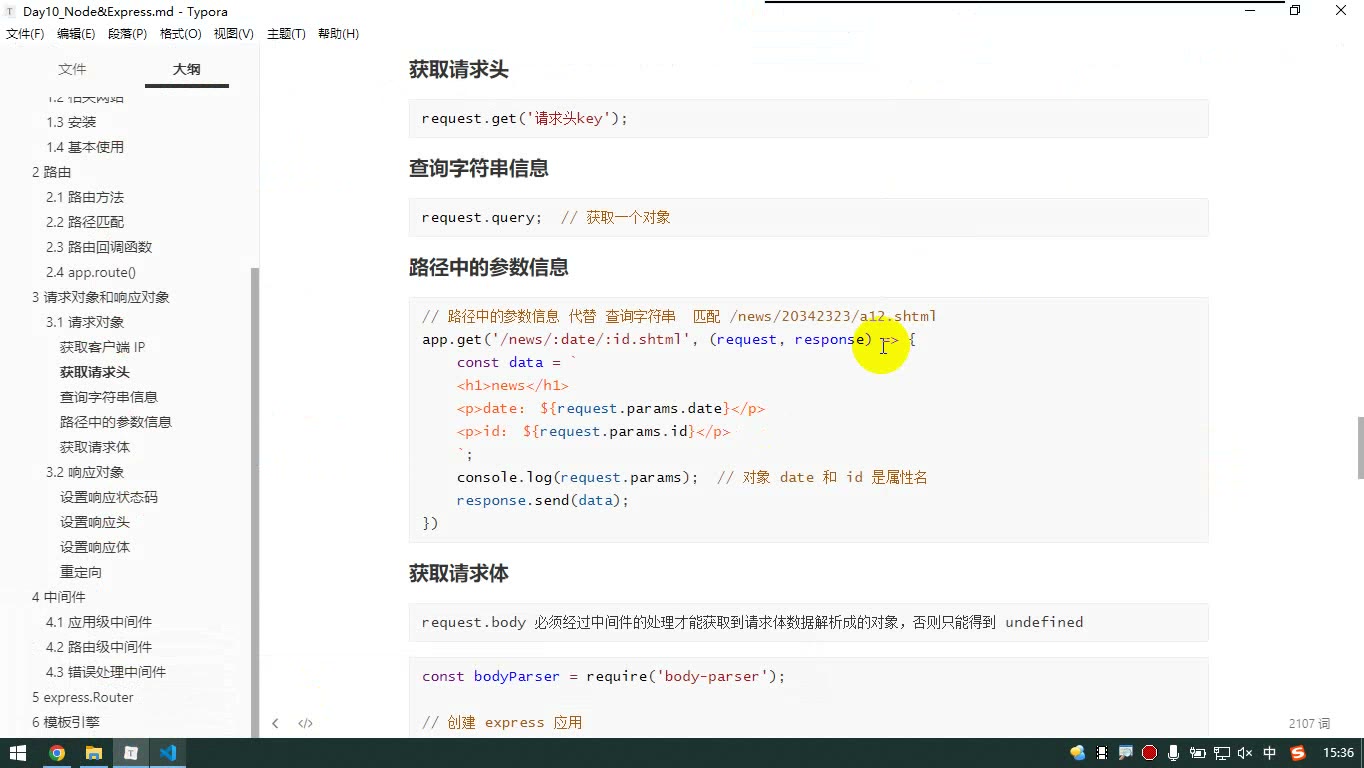Open the network status tray icon

click(1222, 753)
